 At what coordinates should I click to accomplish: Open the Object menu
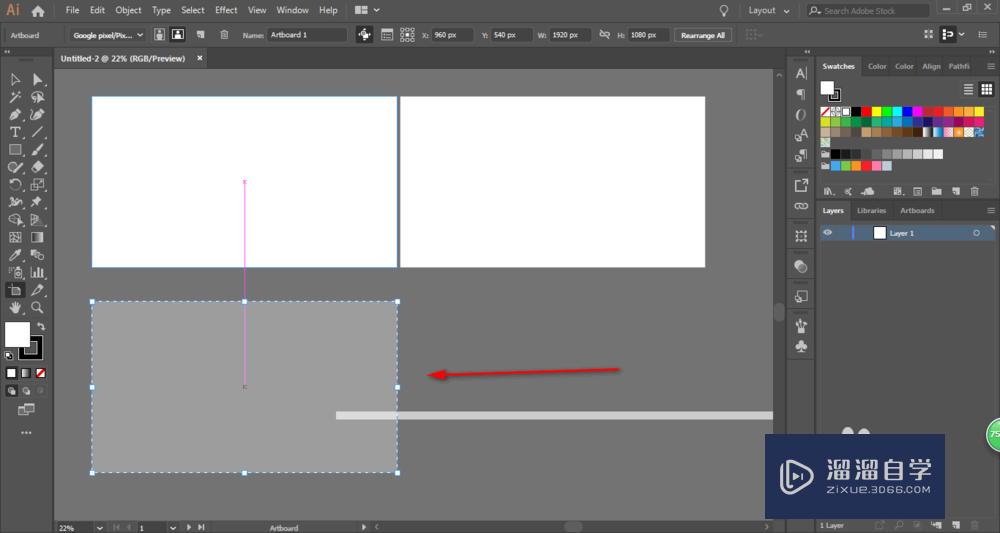[128, 10]
